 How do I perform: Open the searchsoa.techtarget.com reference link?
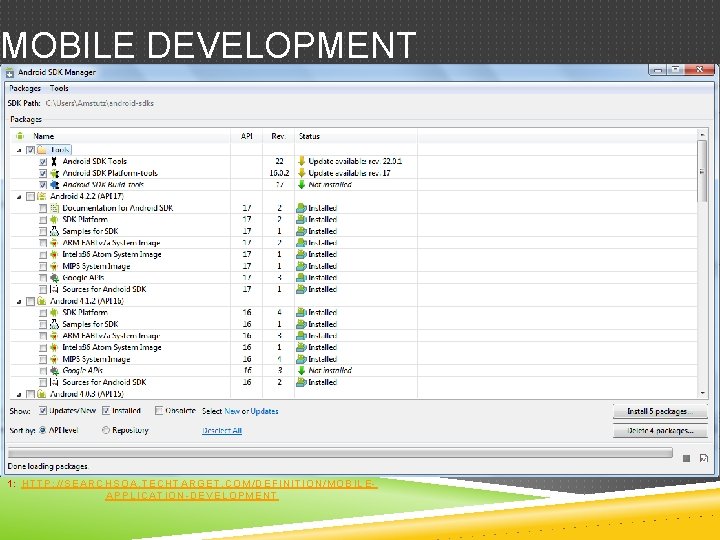[199, 489]
